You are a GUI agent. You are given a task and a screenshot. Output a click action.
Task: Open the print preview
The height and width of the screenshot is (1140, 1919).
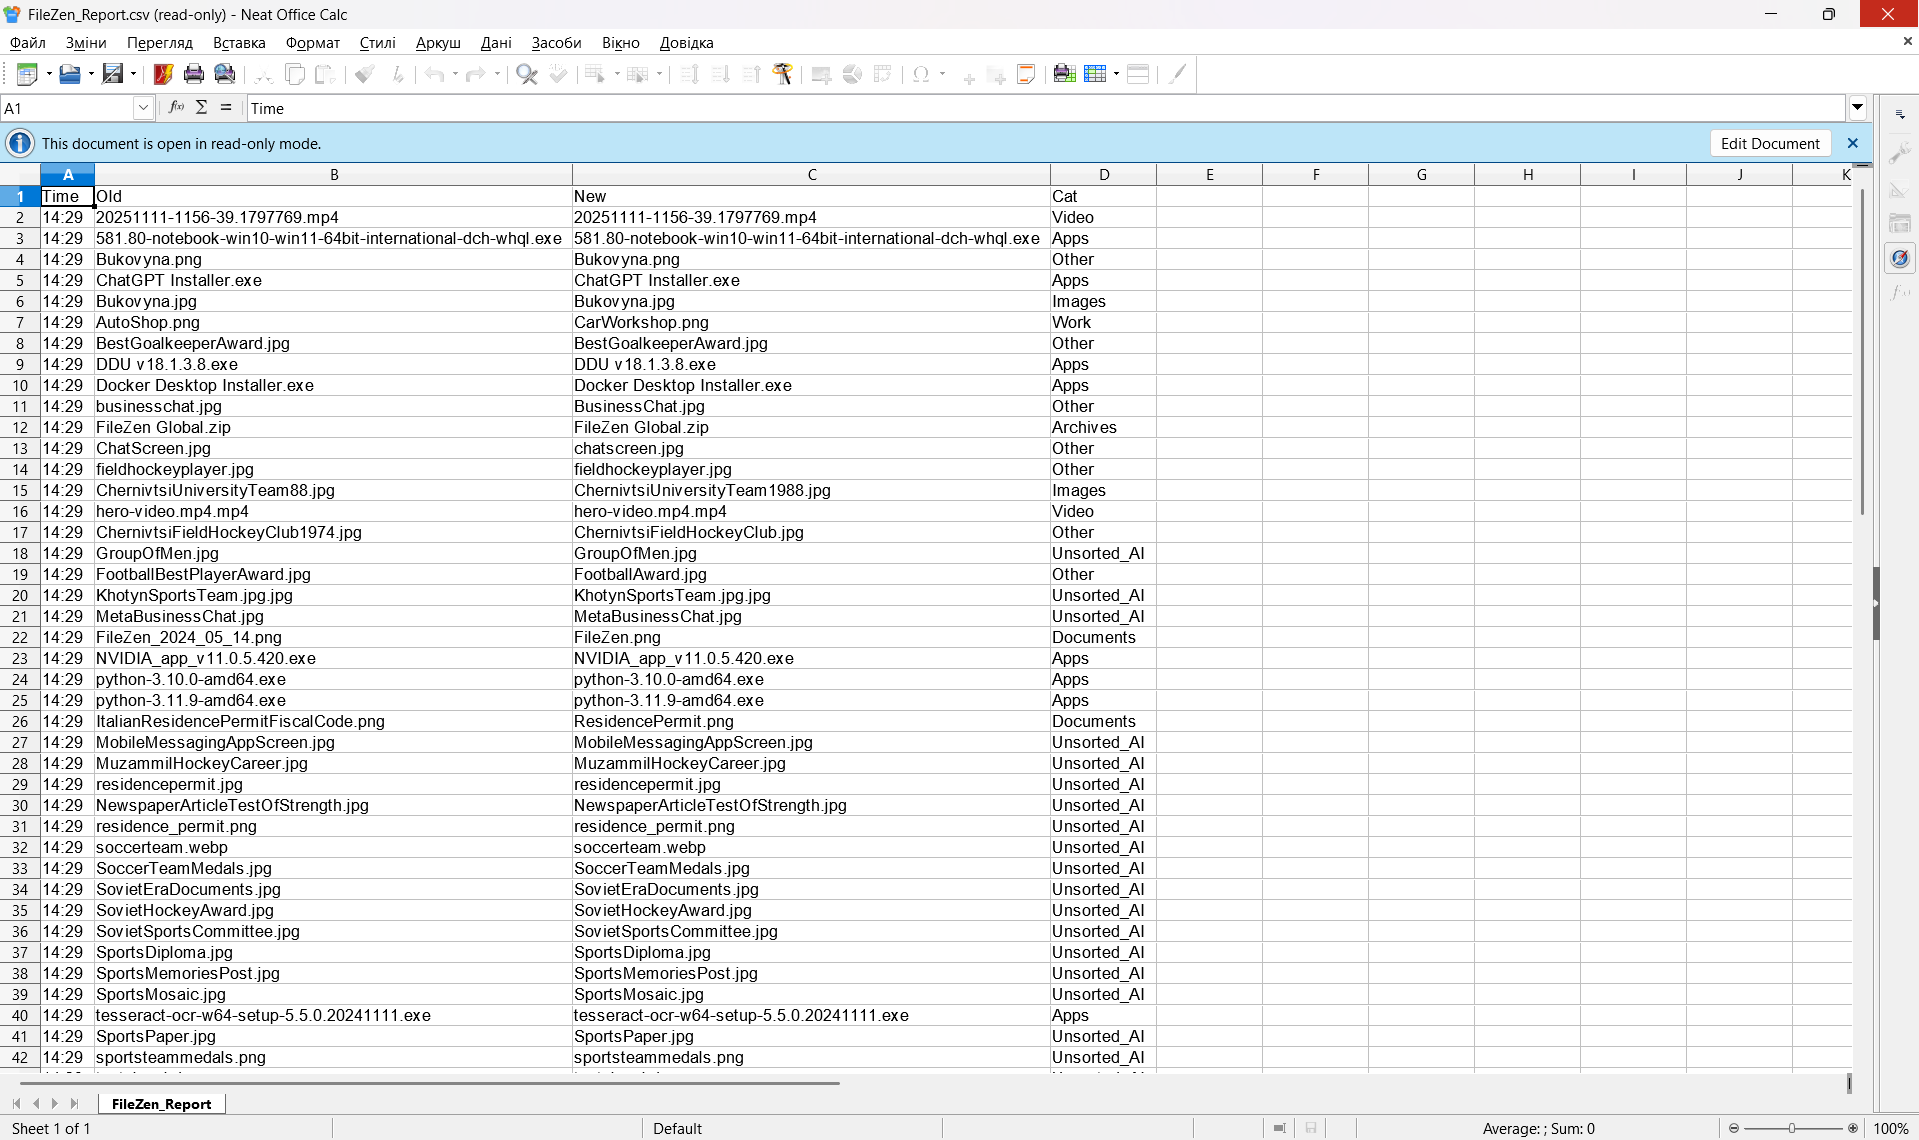tap(224, 73)
